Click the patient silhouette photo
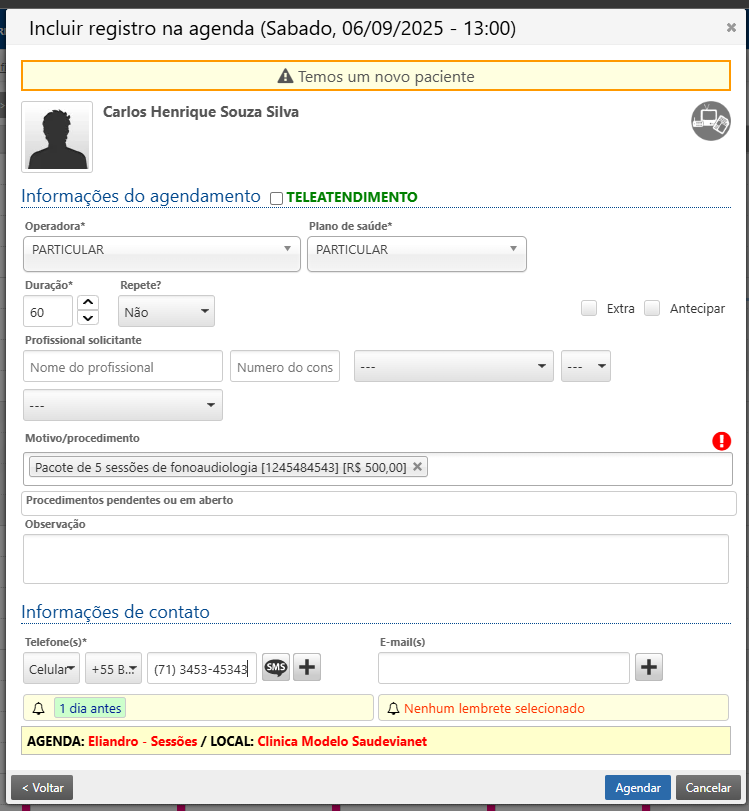 pos(57,137)
